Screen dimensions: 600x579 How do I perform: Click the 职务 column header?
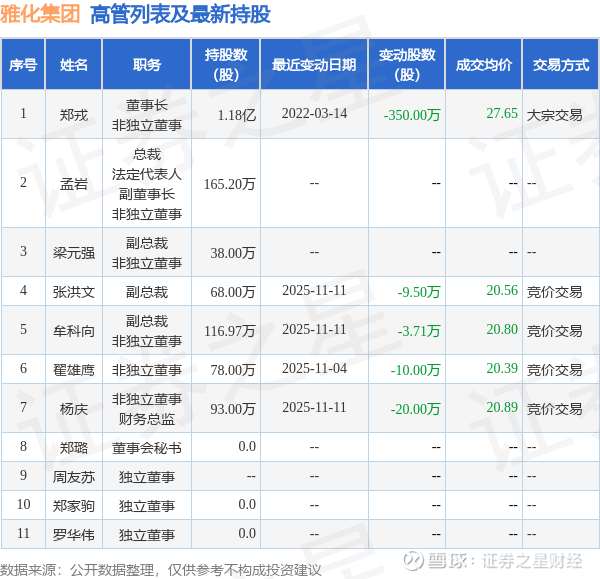click(147, 65)
